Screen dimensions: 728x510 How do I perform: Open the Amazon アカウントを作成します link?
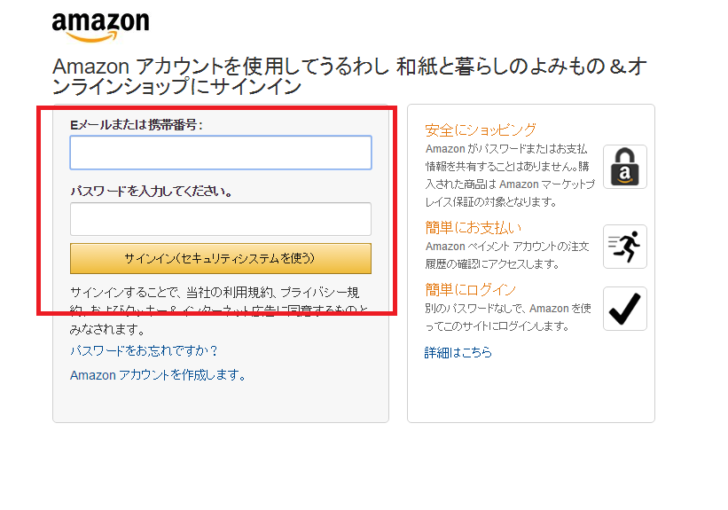tap(158, 375)
